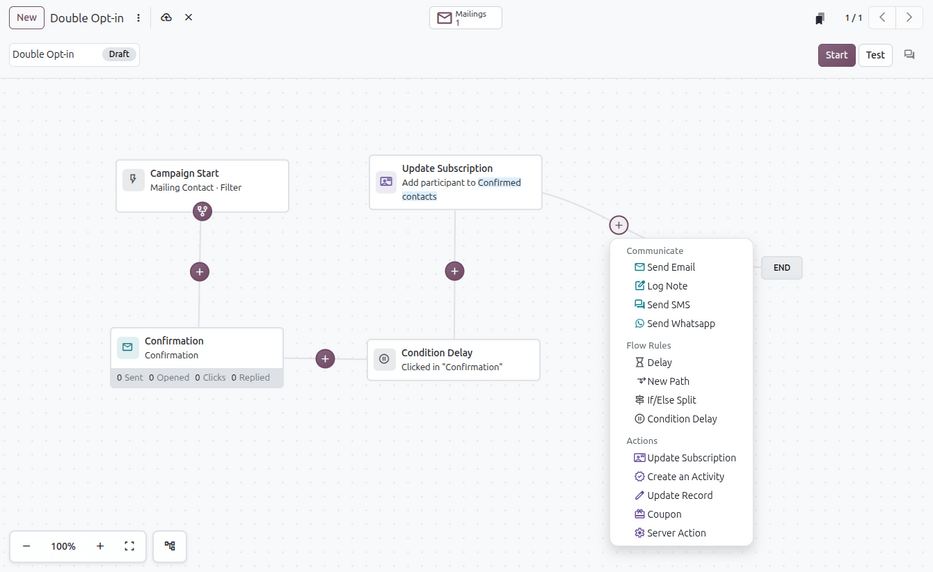Click the Condition Delay pause icon
The height and width of the screenshot is (572, 933).
pyautogui.click(x=384, y=359)
